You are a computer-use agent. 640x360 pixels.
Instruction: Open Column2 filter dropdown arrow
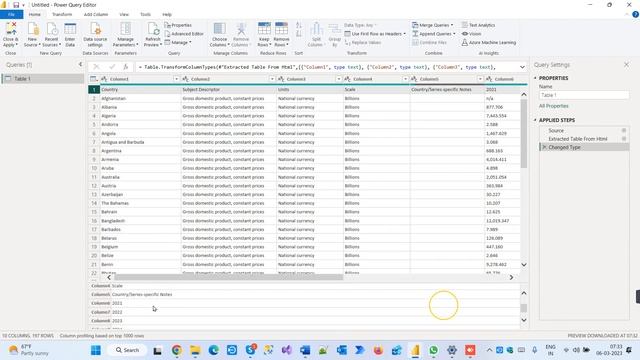pyautogui.click(x=272, y=79)
